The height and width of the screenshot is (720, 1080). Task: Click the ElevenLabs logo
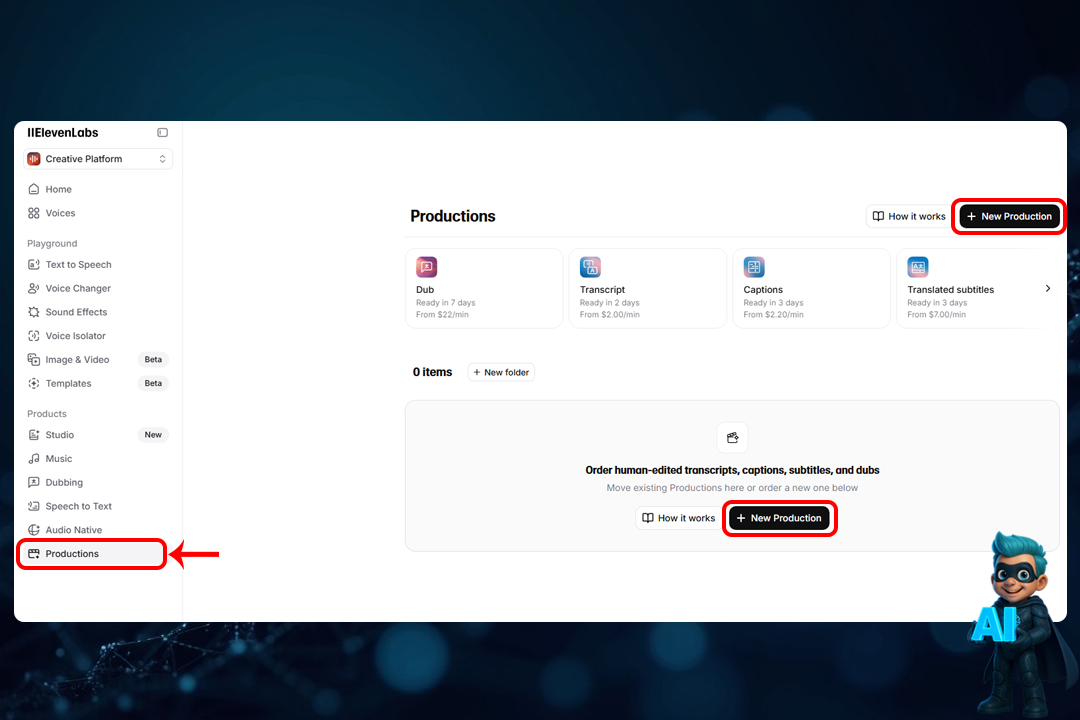(63, 133)
